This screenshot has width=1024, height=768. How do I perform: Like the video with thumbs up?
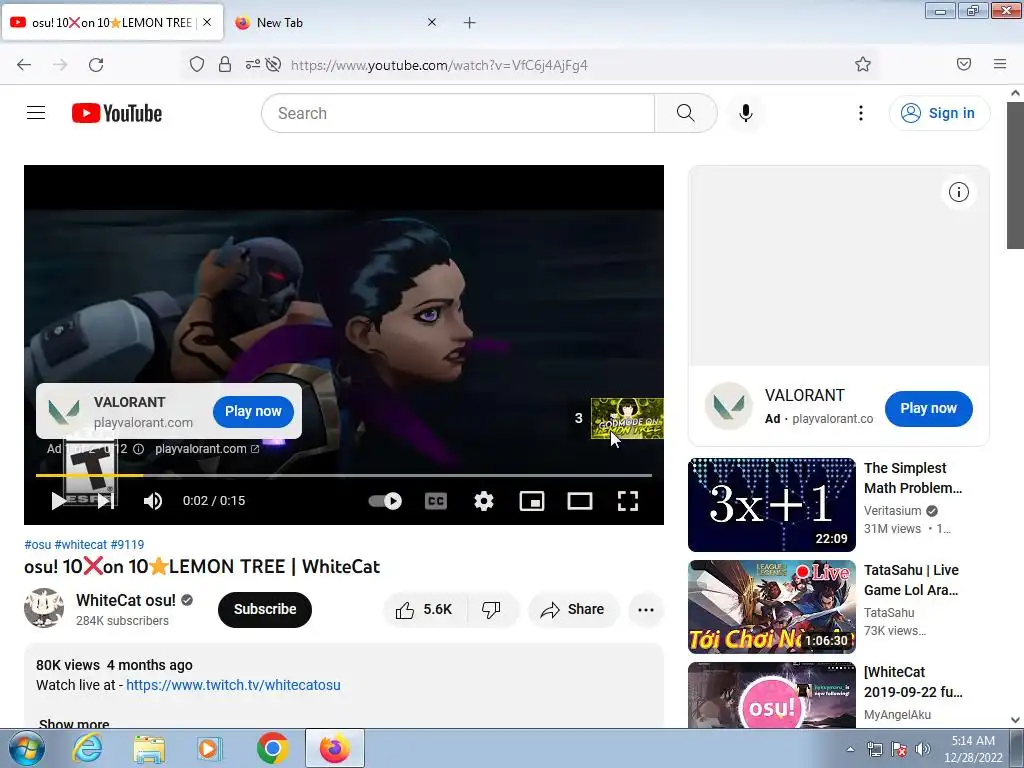(424, 609)
